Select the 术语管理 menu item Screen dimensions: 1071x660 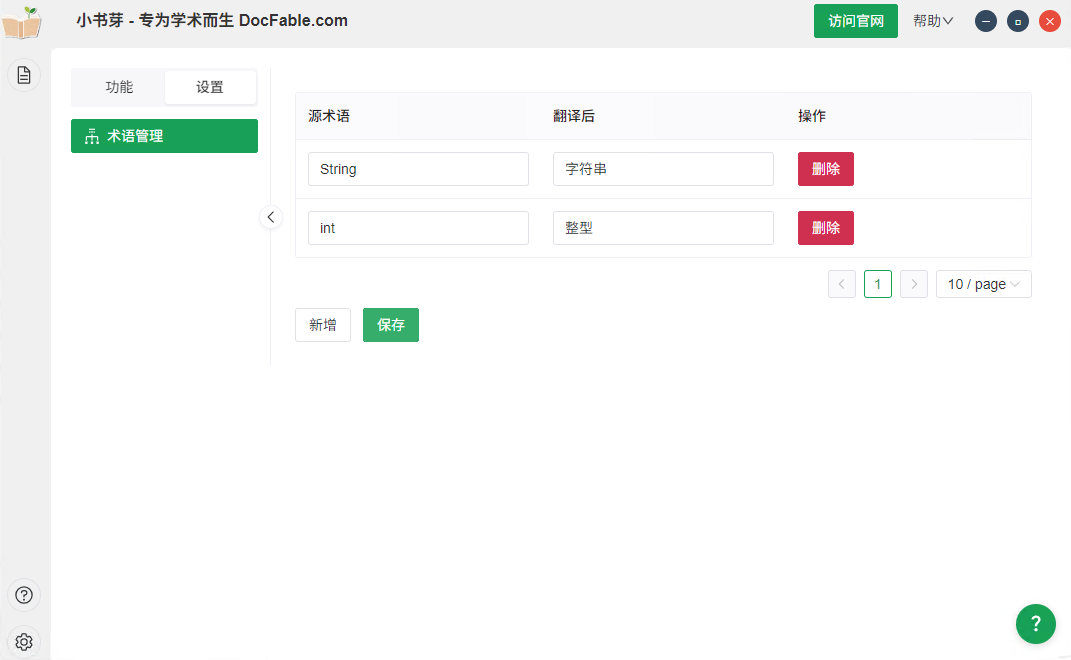pos(164,136)
